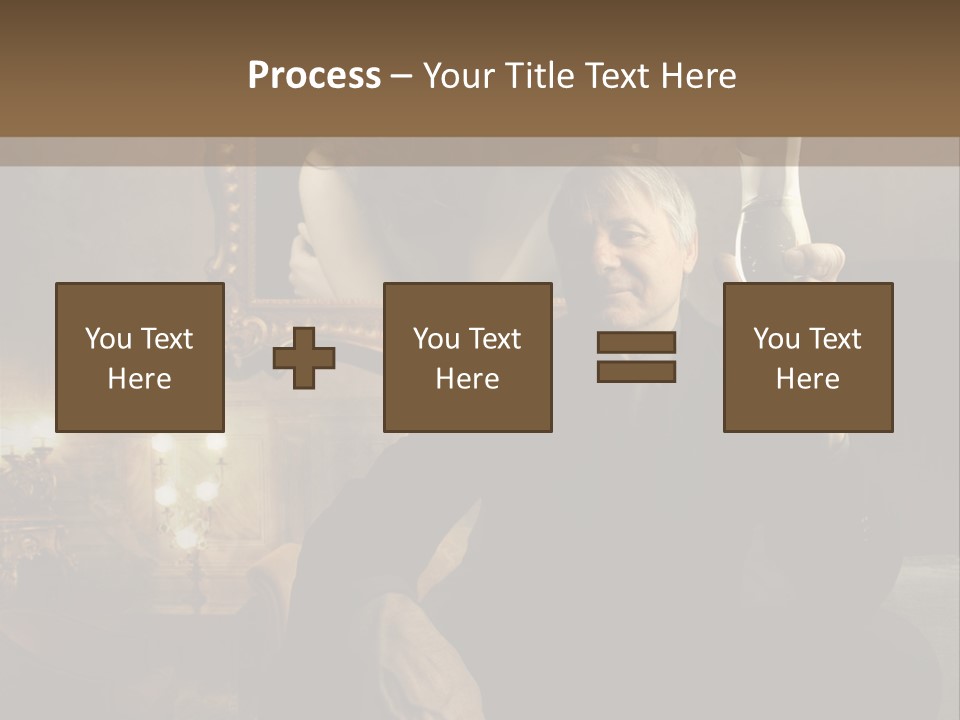Click "You Text" in the middle box
The width and height of the screenshot is (960, 720).
(467, 339)
